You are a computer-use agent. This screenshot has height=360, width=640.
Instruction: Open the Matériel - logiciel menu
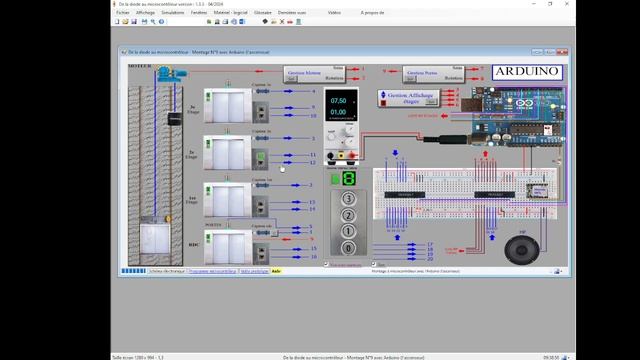click(231, 13)
